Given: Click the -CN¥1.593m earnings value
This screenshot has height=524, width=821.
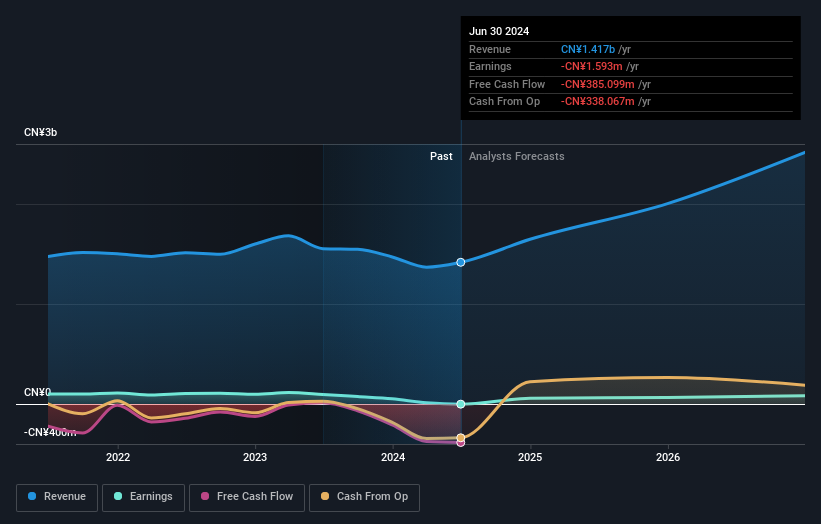Looking at the screenshot, I should [592, 66].
